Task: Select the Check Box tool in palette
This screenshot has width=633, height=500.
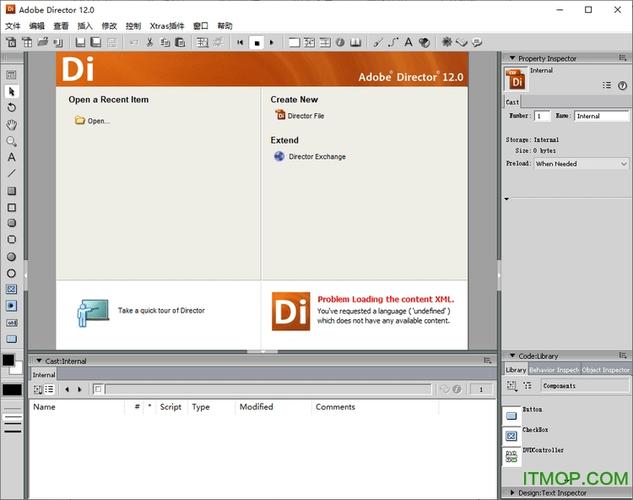Action: coord(11,289)
